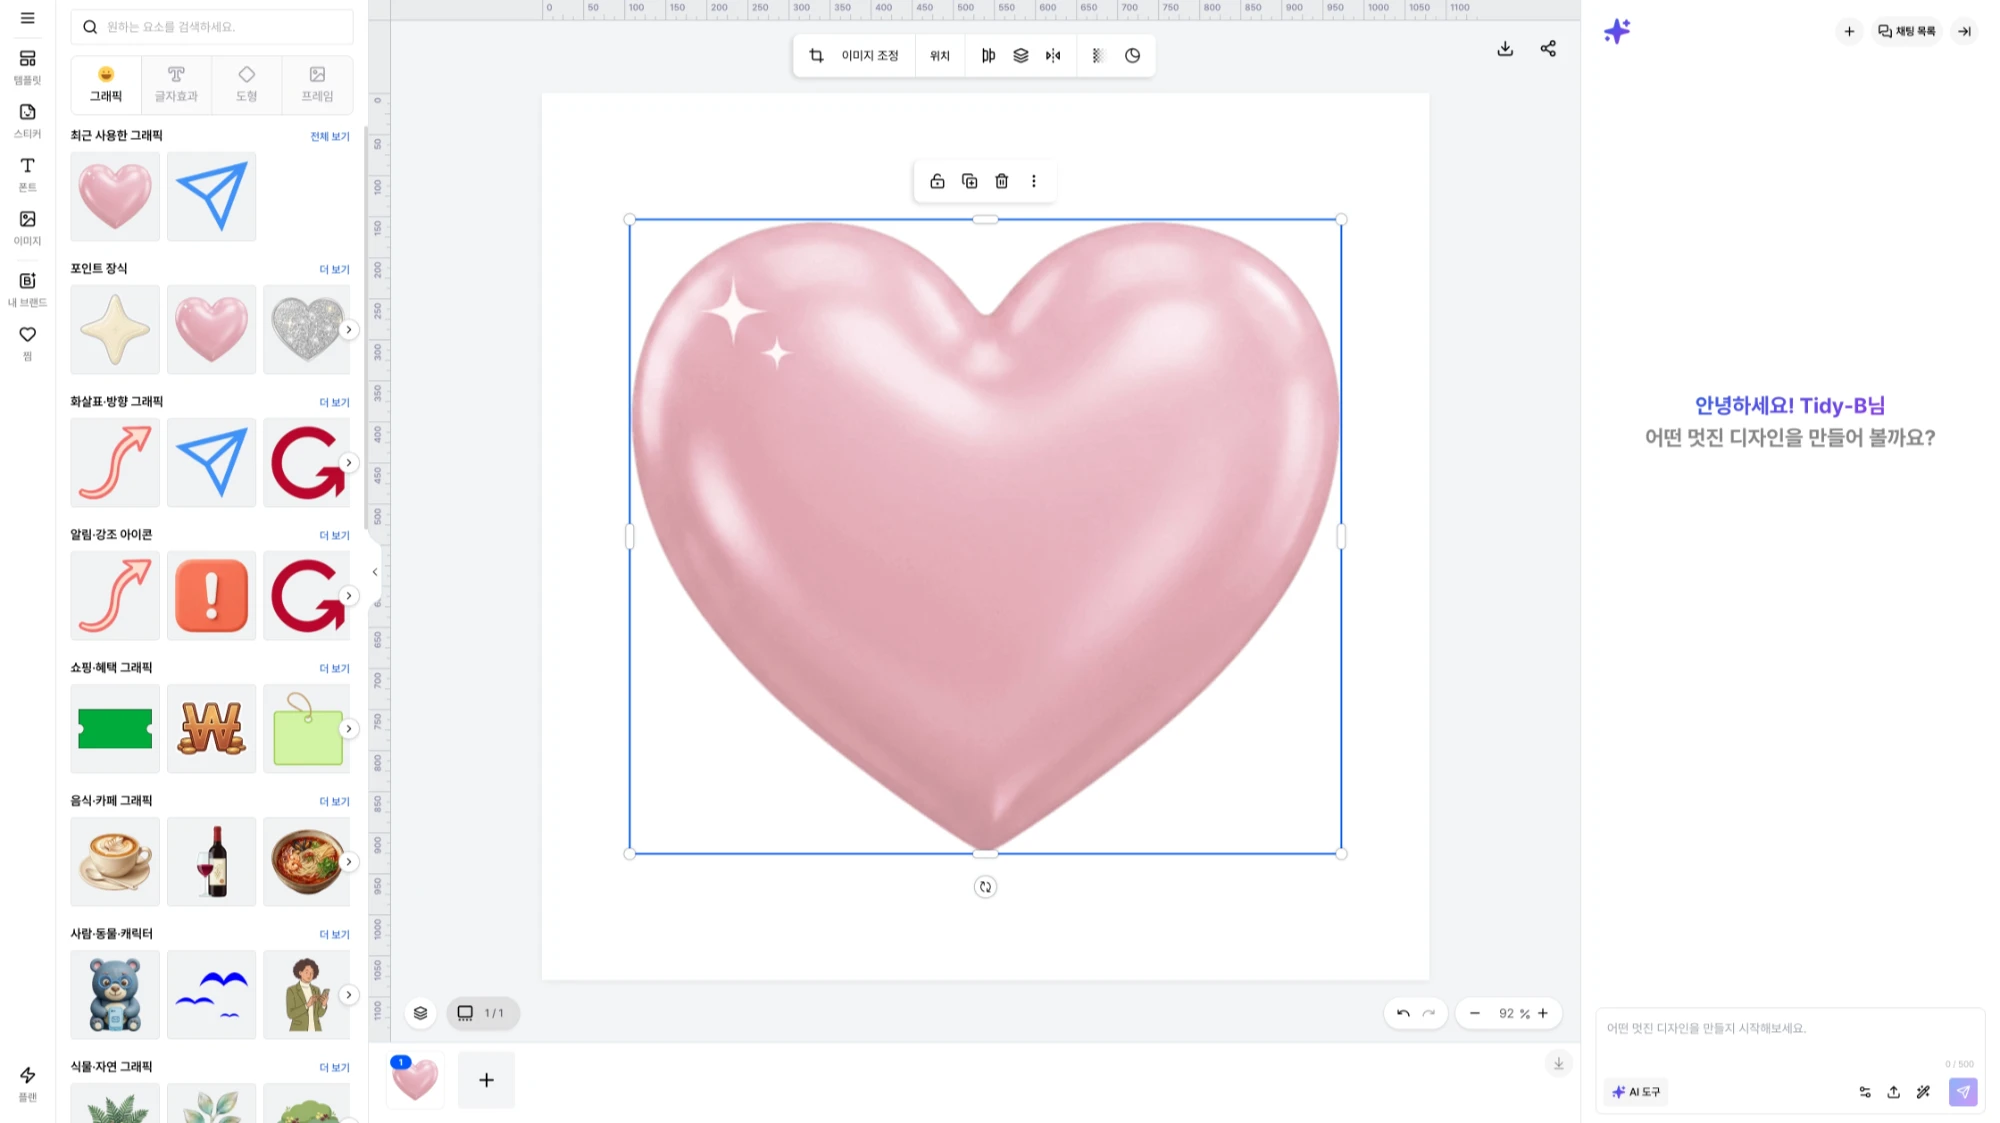Focus the element search field
Image resolution: width=2000 pixels, height=1123 pixels.
click(212, 27)
